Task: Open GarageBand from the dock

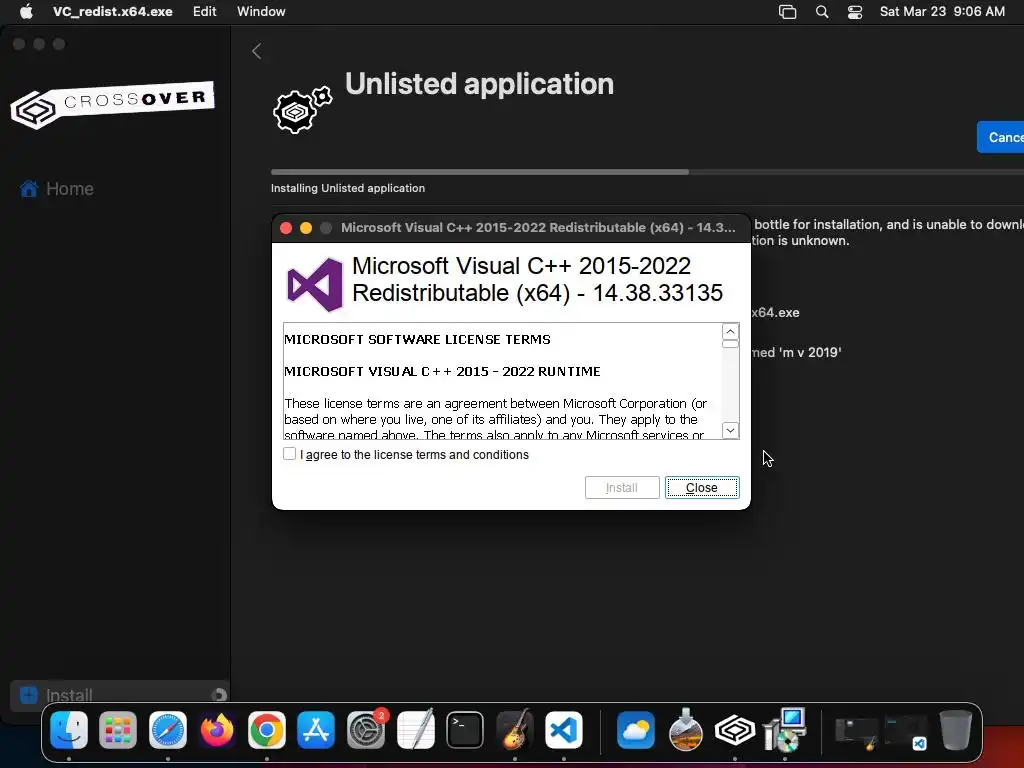Action: pyautogui.click(x=515, y=730)
